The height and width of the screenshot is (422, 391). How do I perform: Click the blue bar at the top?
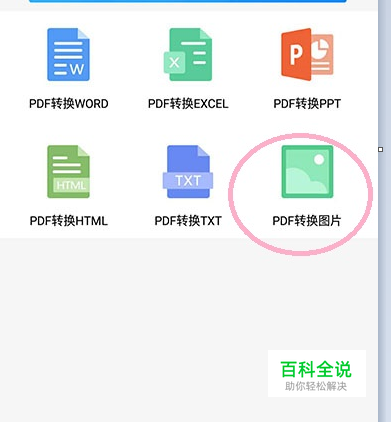click(x=188, y=1)
